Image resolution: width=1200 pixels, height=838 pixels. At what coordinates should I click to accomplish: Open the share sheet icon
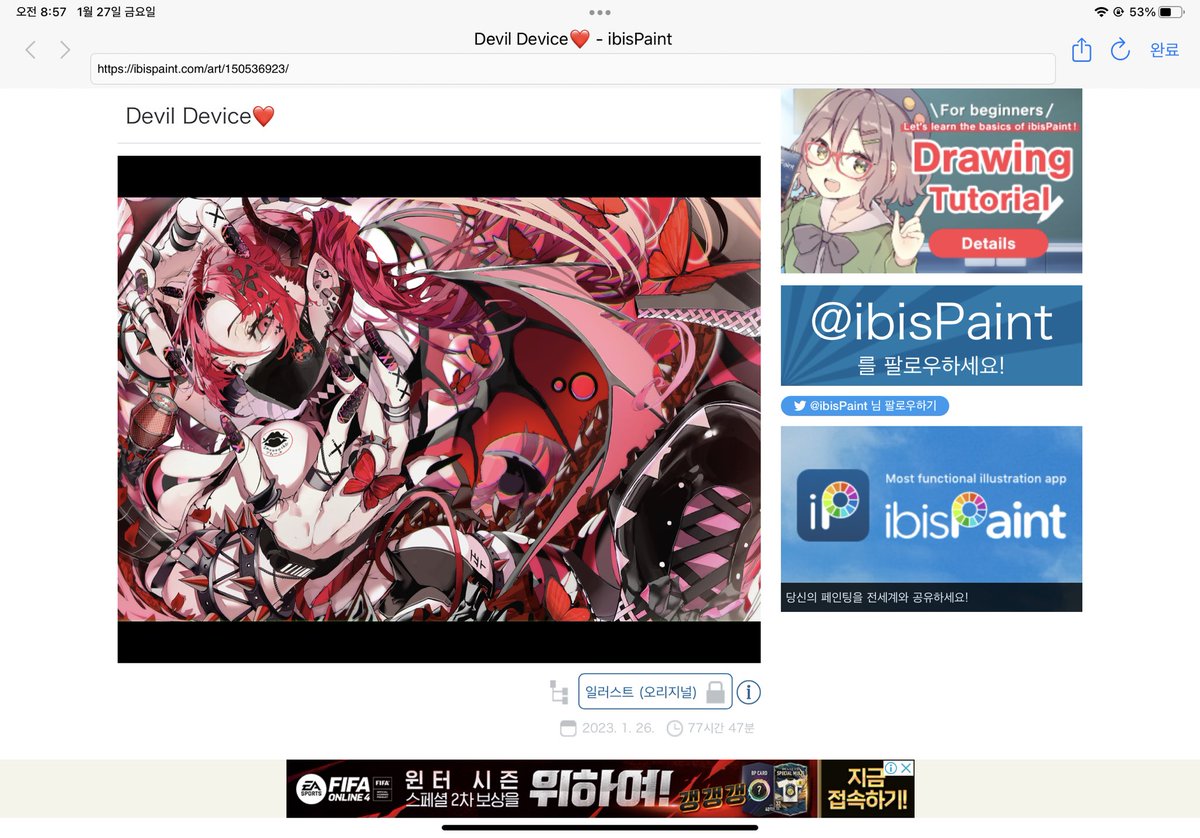[x=1081, y=49]
